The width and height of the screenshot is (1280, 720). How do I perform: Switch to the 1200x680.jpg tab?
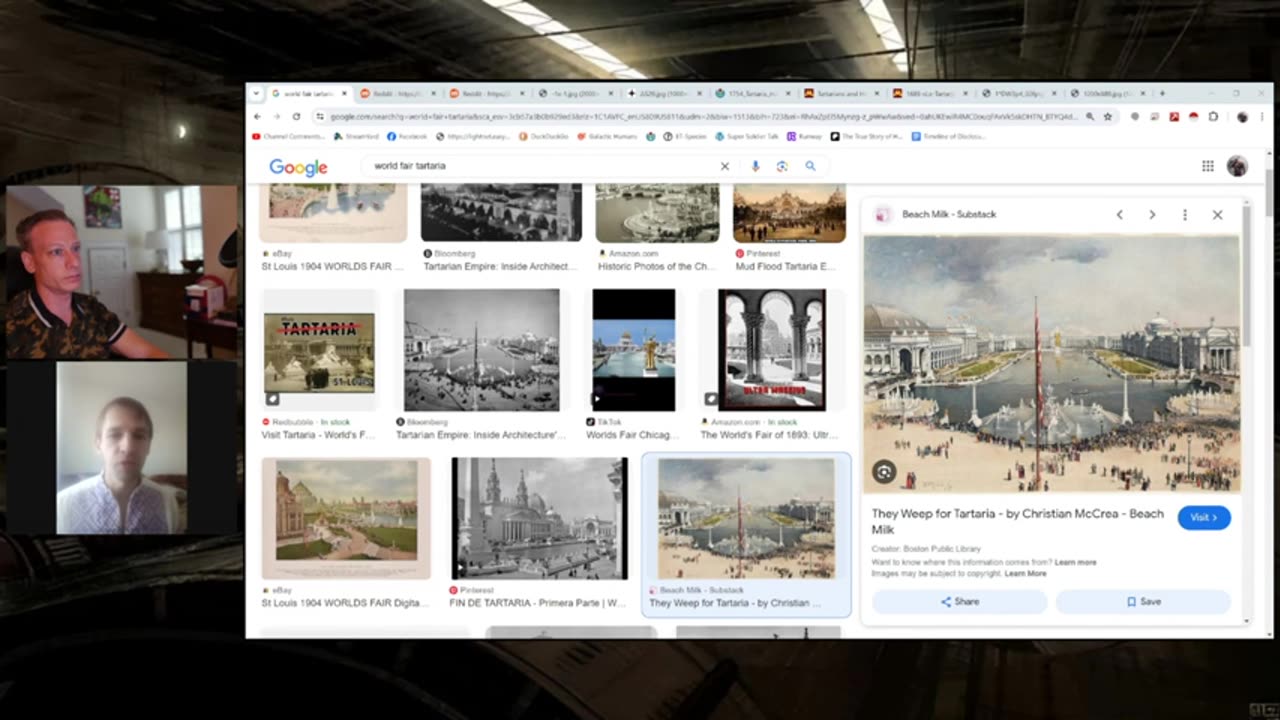click(1108, 93)
